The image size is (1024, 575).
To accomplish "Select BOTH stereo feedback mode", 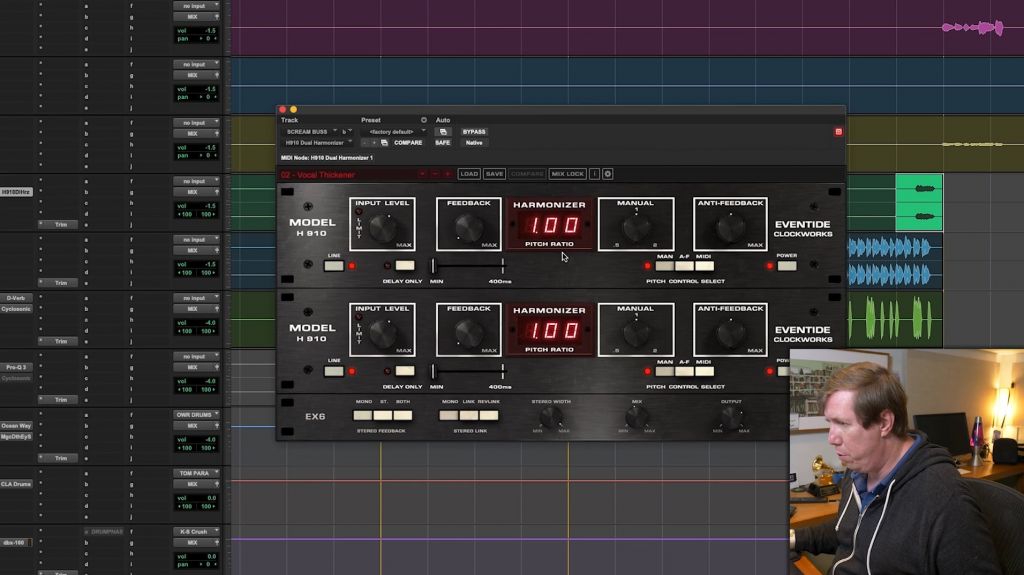I will pos(403,416).
